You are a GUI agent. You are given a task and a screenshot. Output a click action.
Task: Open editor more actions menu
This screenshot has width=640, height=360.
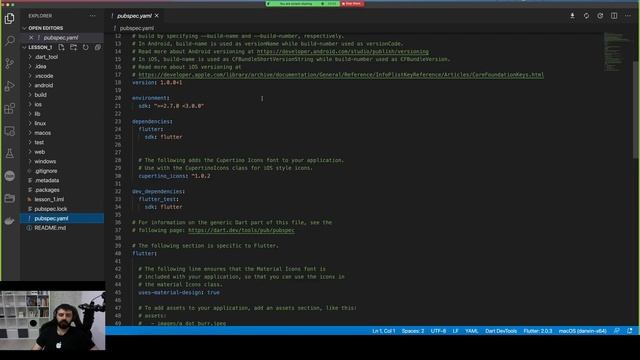pos(628,16)
